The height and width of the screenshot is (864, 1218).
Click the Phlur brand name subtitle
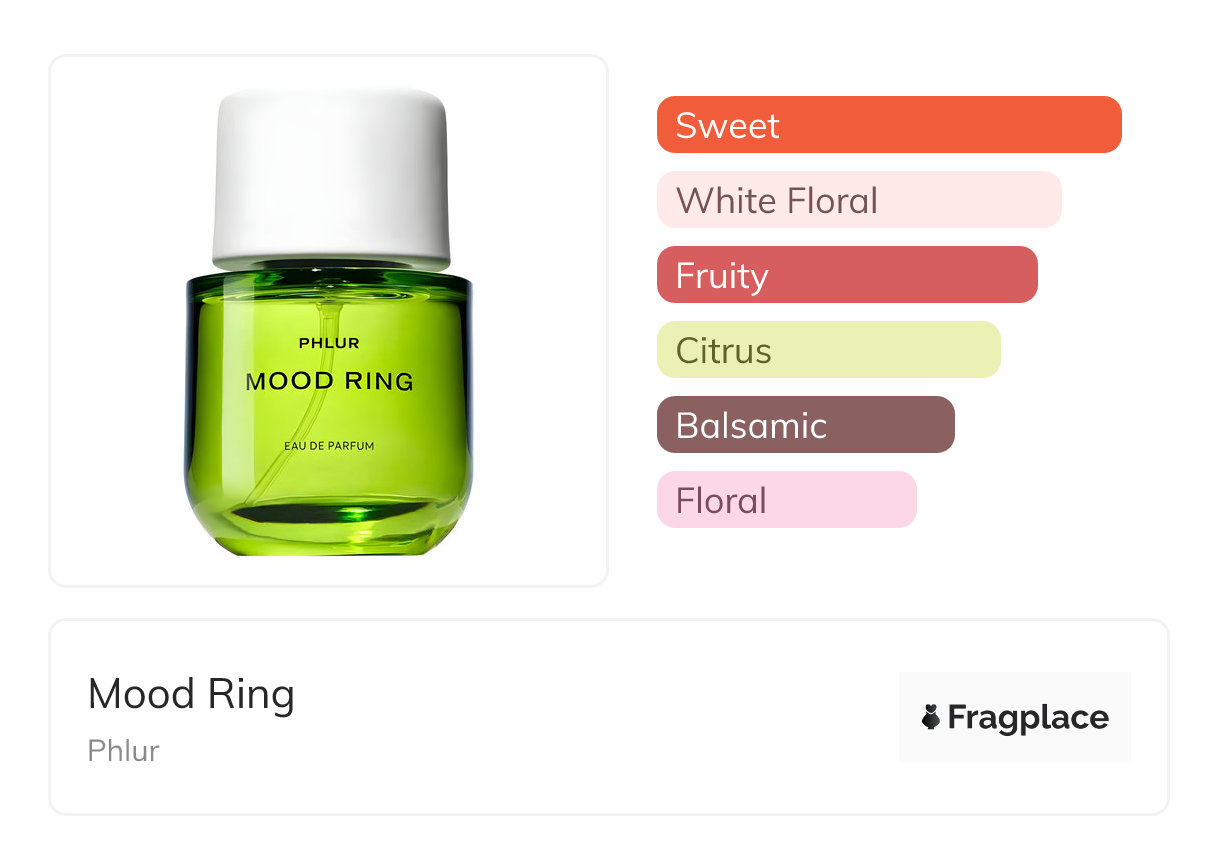124,751
